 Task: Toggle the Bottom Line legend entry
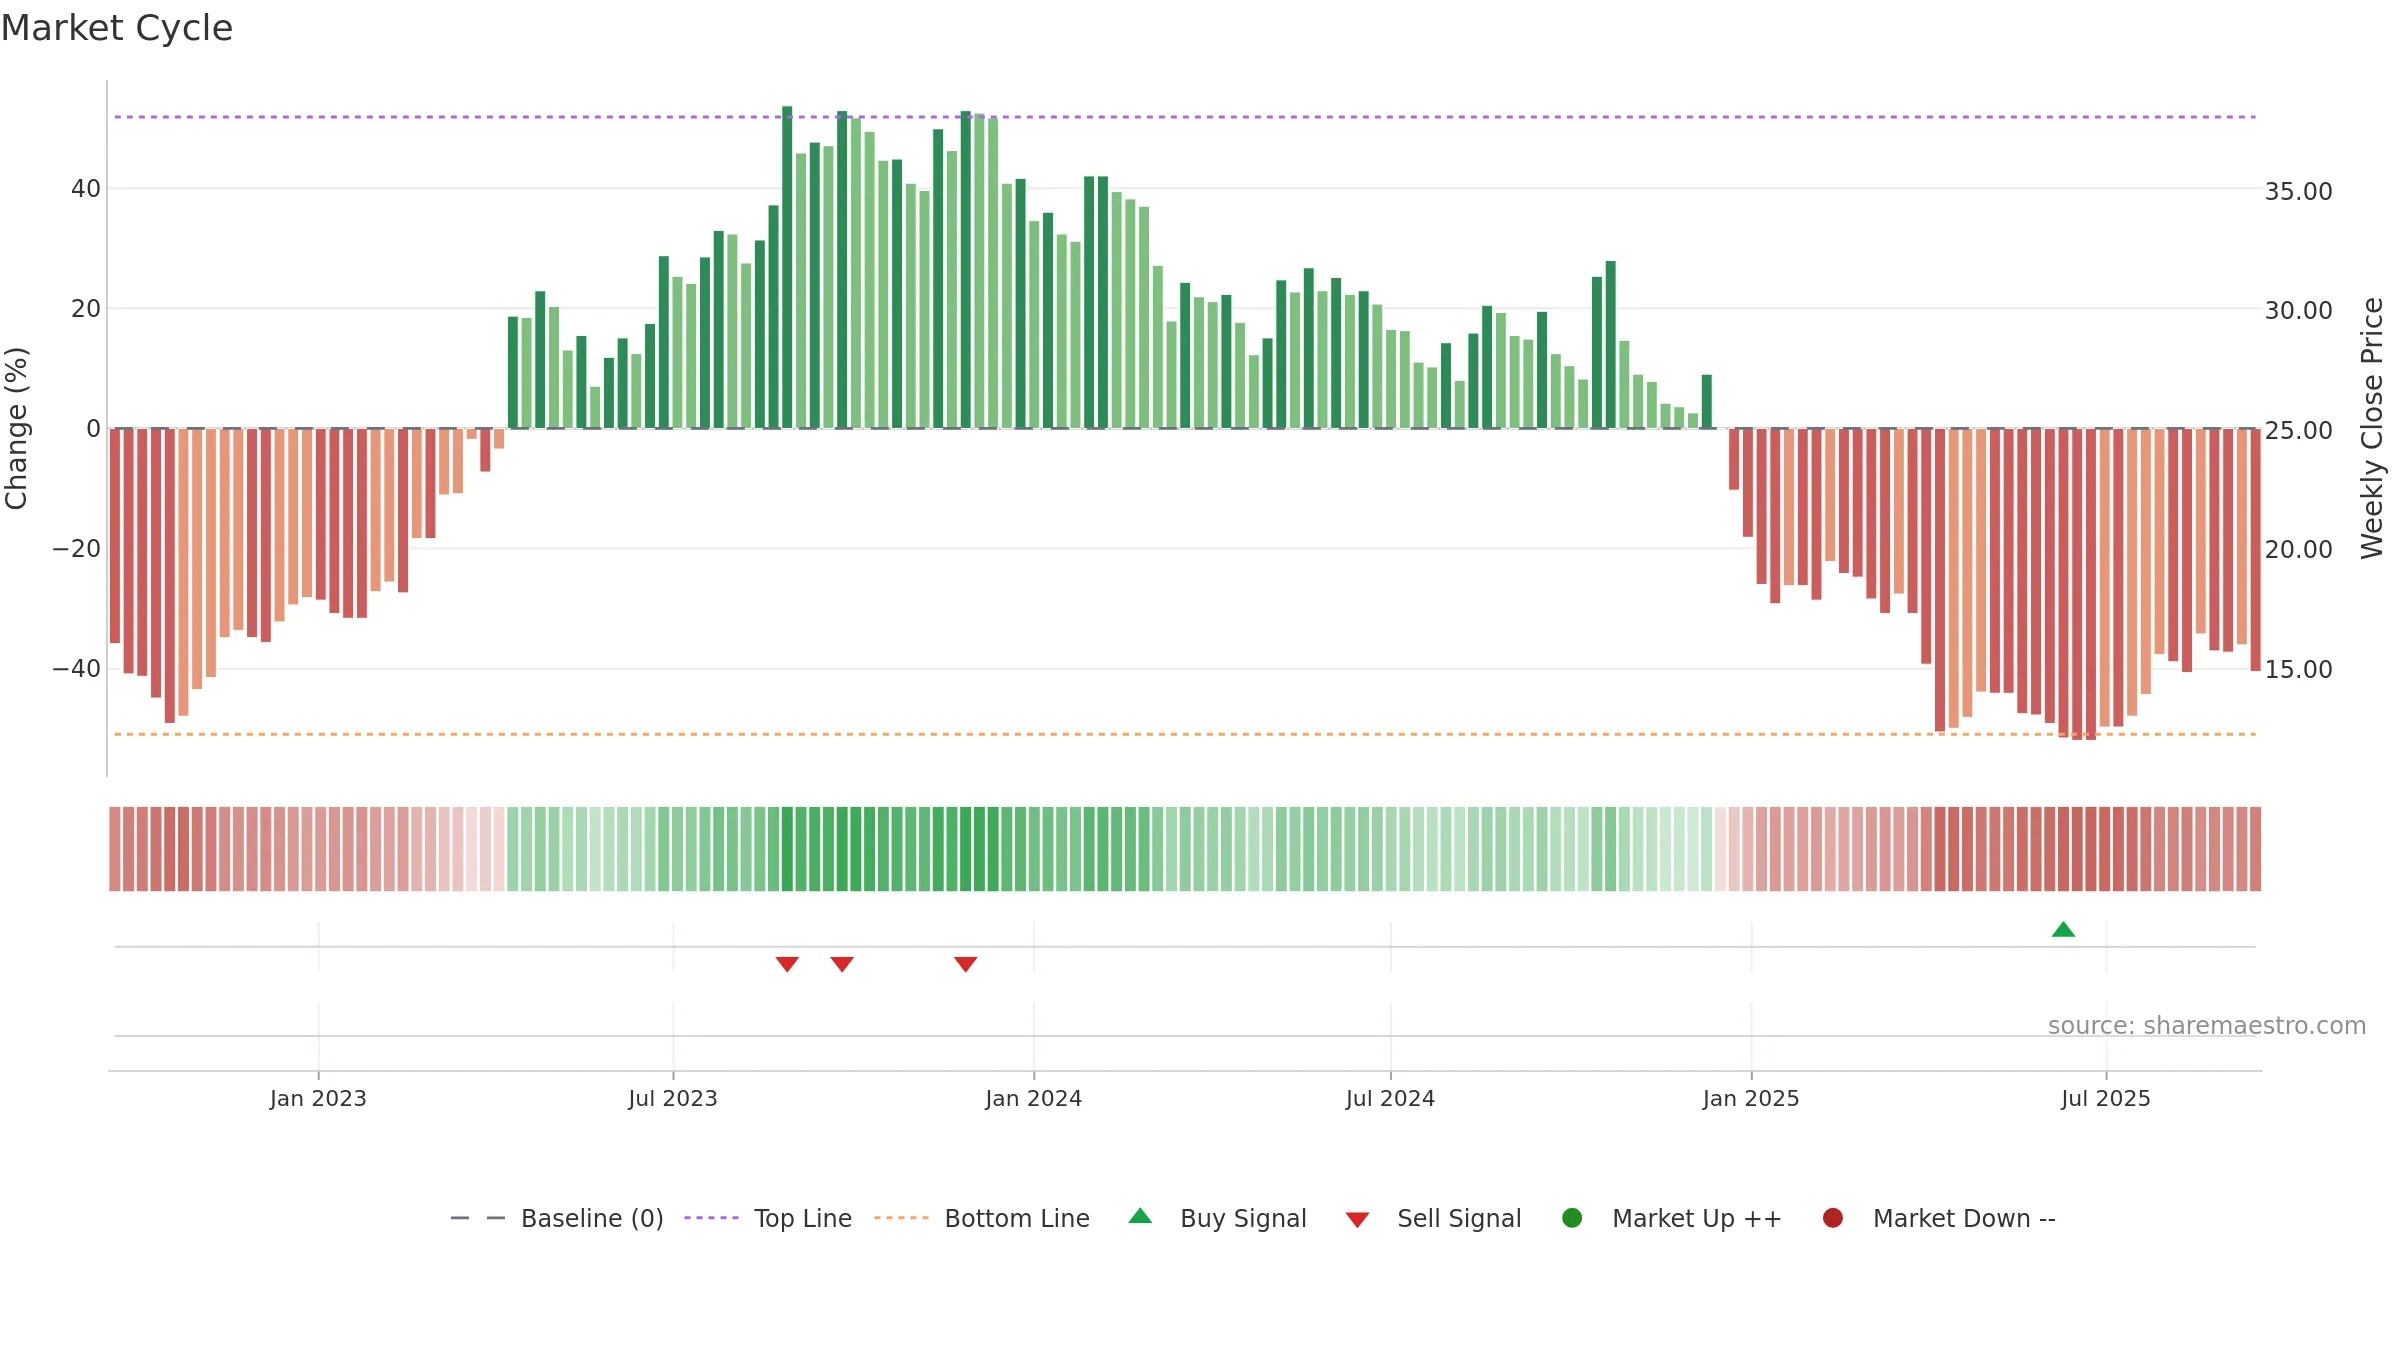pos(982,1218)
